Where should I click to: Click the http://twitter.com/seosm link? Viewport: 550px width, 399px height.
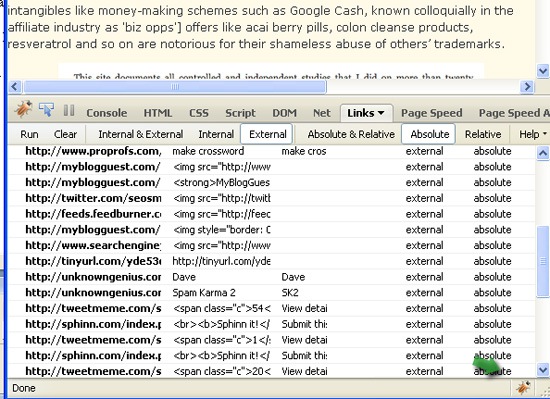coord(93,198)
